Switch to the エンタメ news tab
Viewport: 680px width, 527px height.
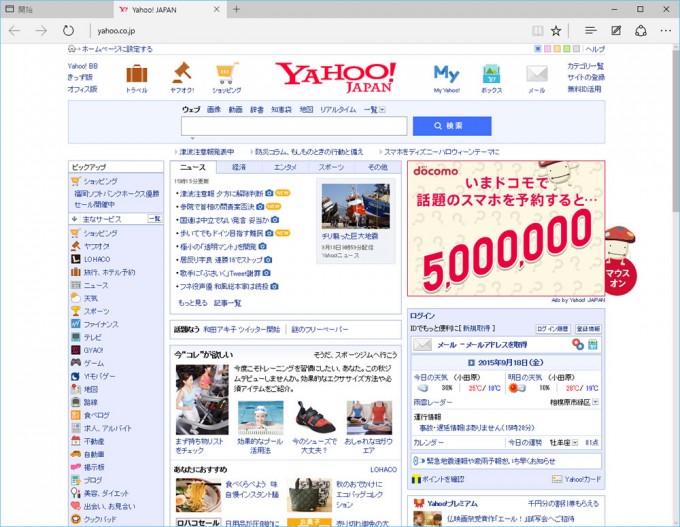(285, 167)
